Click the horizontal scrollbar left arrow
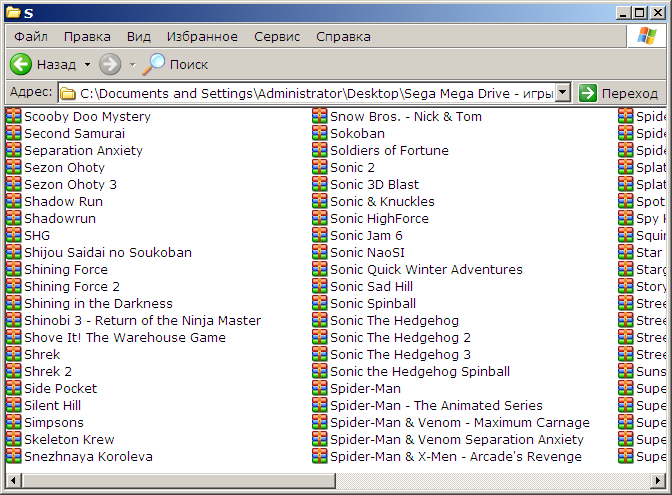The height and width of the screenshot is (495, 672). click(x=13, y=480)
